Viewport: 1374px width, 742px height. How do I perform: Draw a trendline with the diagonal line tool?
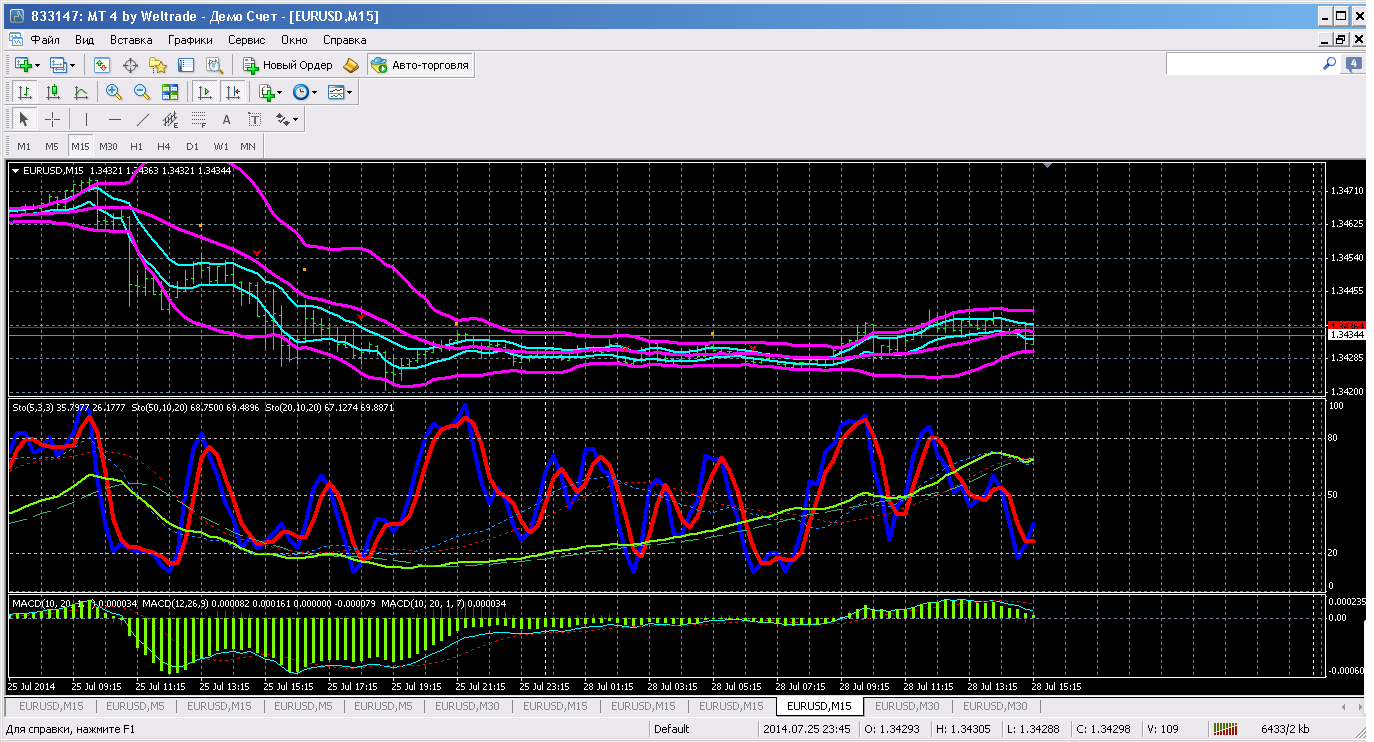(143, 119)
